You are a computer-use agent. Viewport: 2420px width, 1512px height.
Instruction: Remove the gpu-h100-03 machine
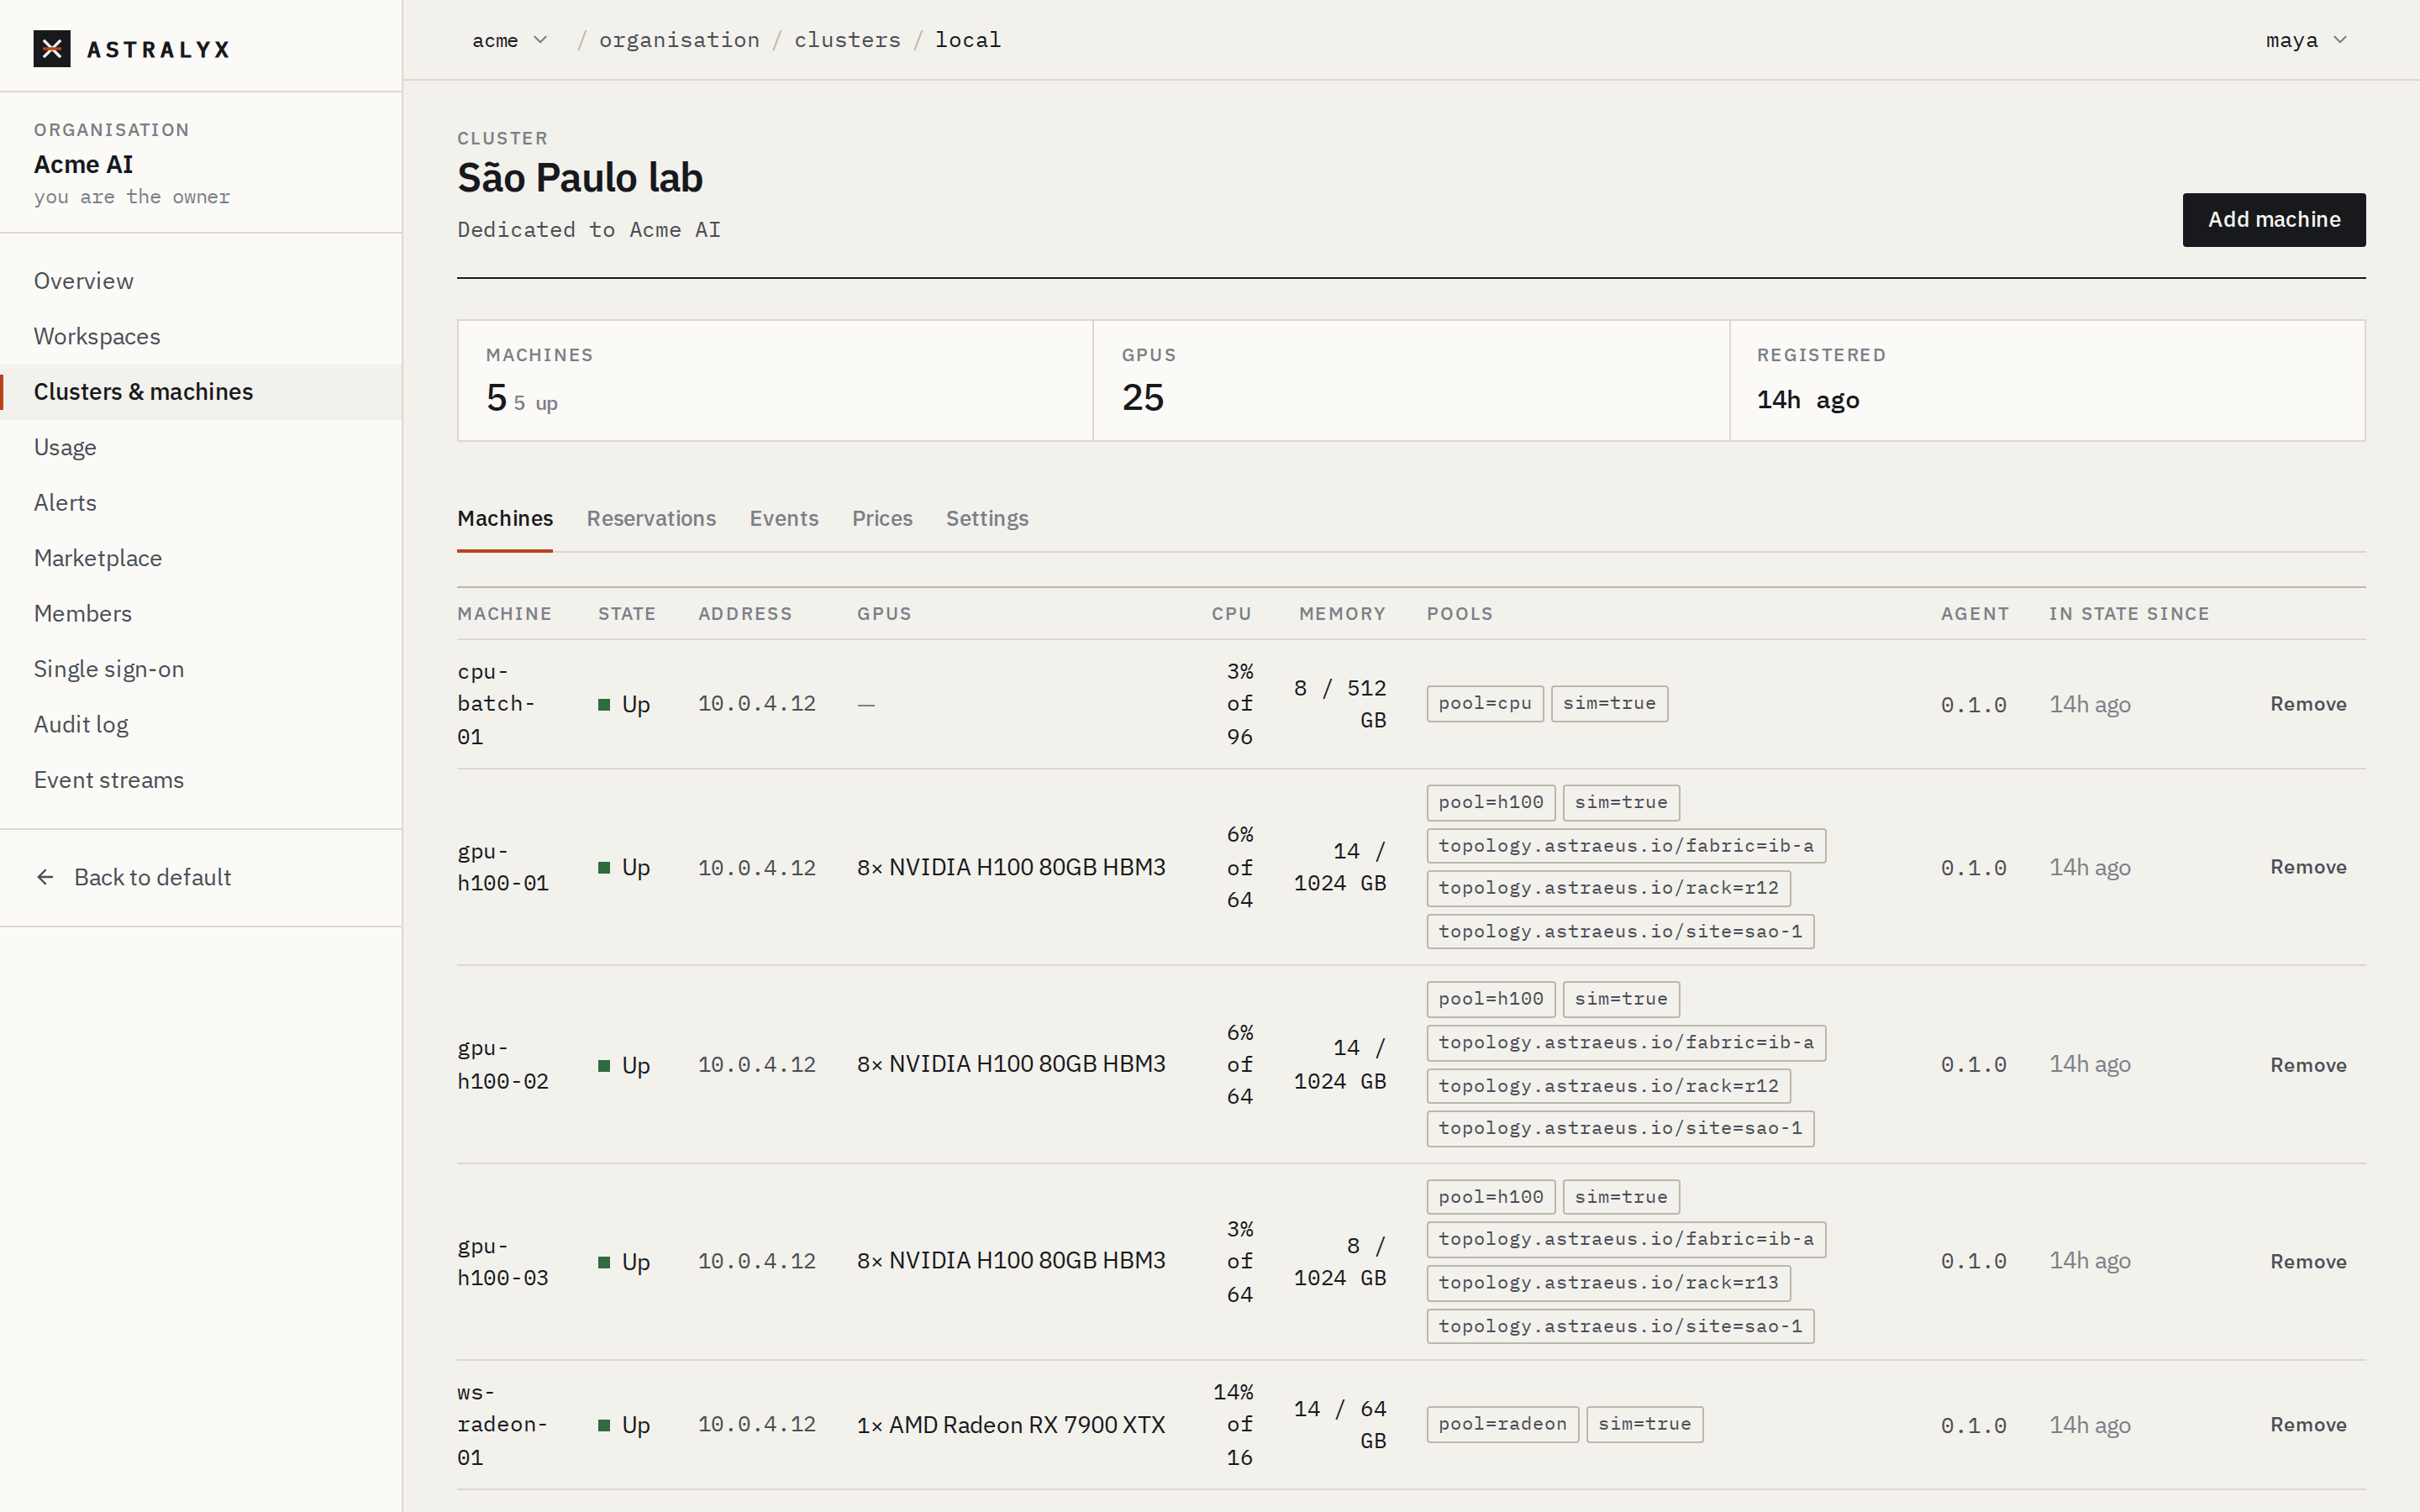coord(2308,1262)
